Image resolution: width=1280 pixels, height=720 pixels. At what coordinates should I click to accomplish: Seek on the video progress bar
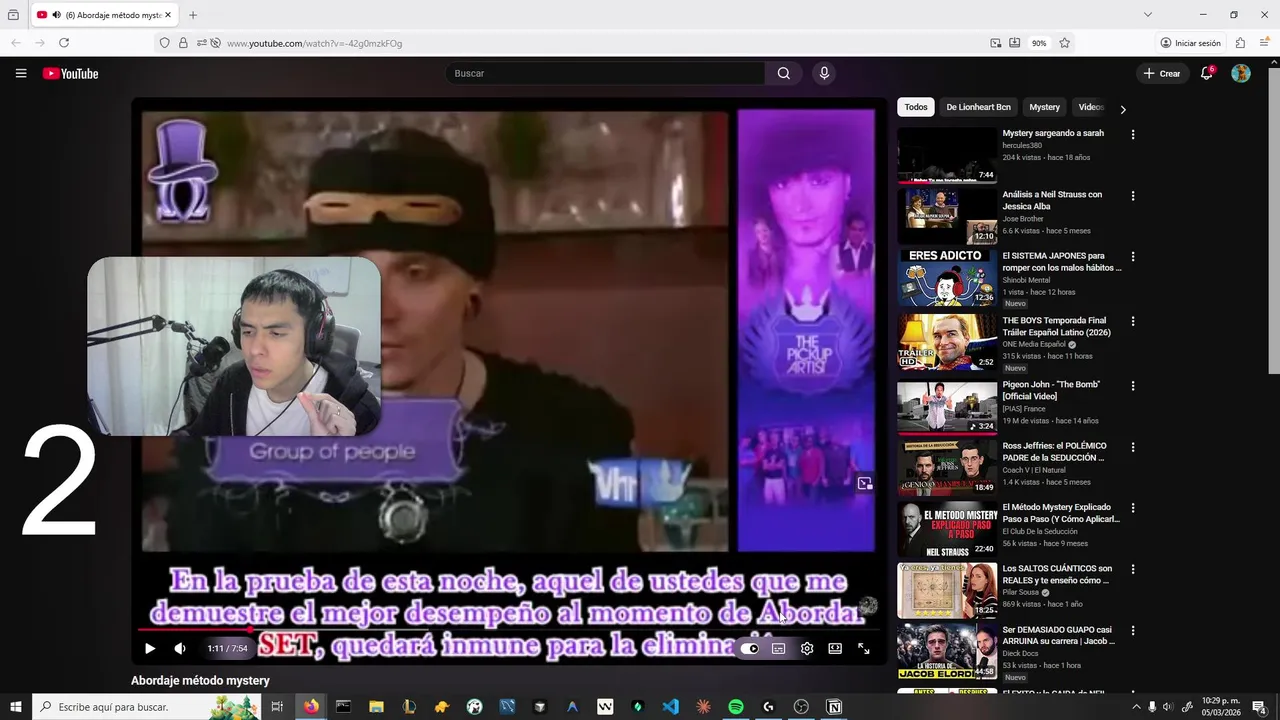tap(509, 629)
